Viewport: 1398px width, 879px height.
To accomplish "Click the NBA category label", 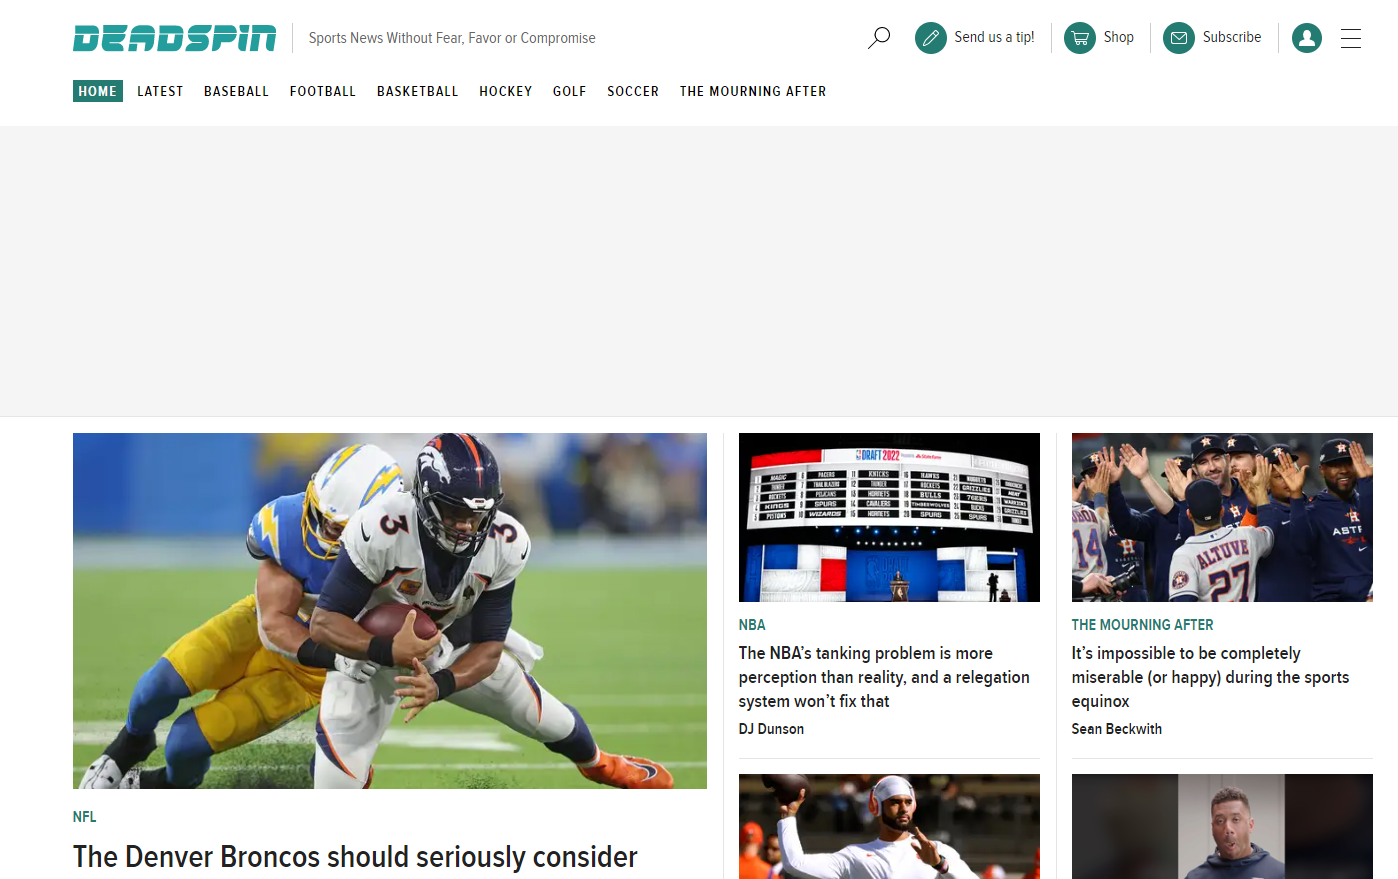I will pyautogui.click(x=752, y=625).
